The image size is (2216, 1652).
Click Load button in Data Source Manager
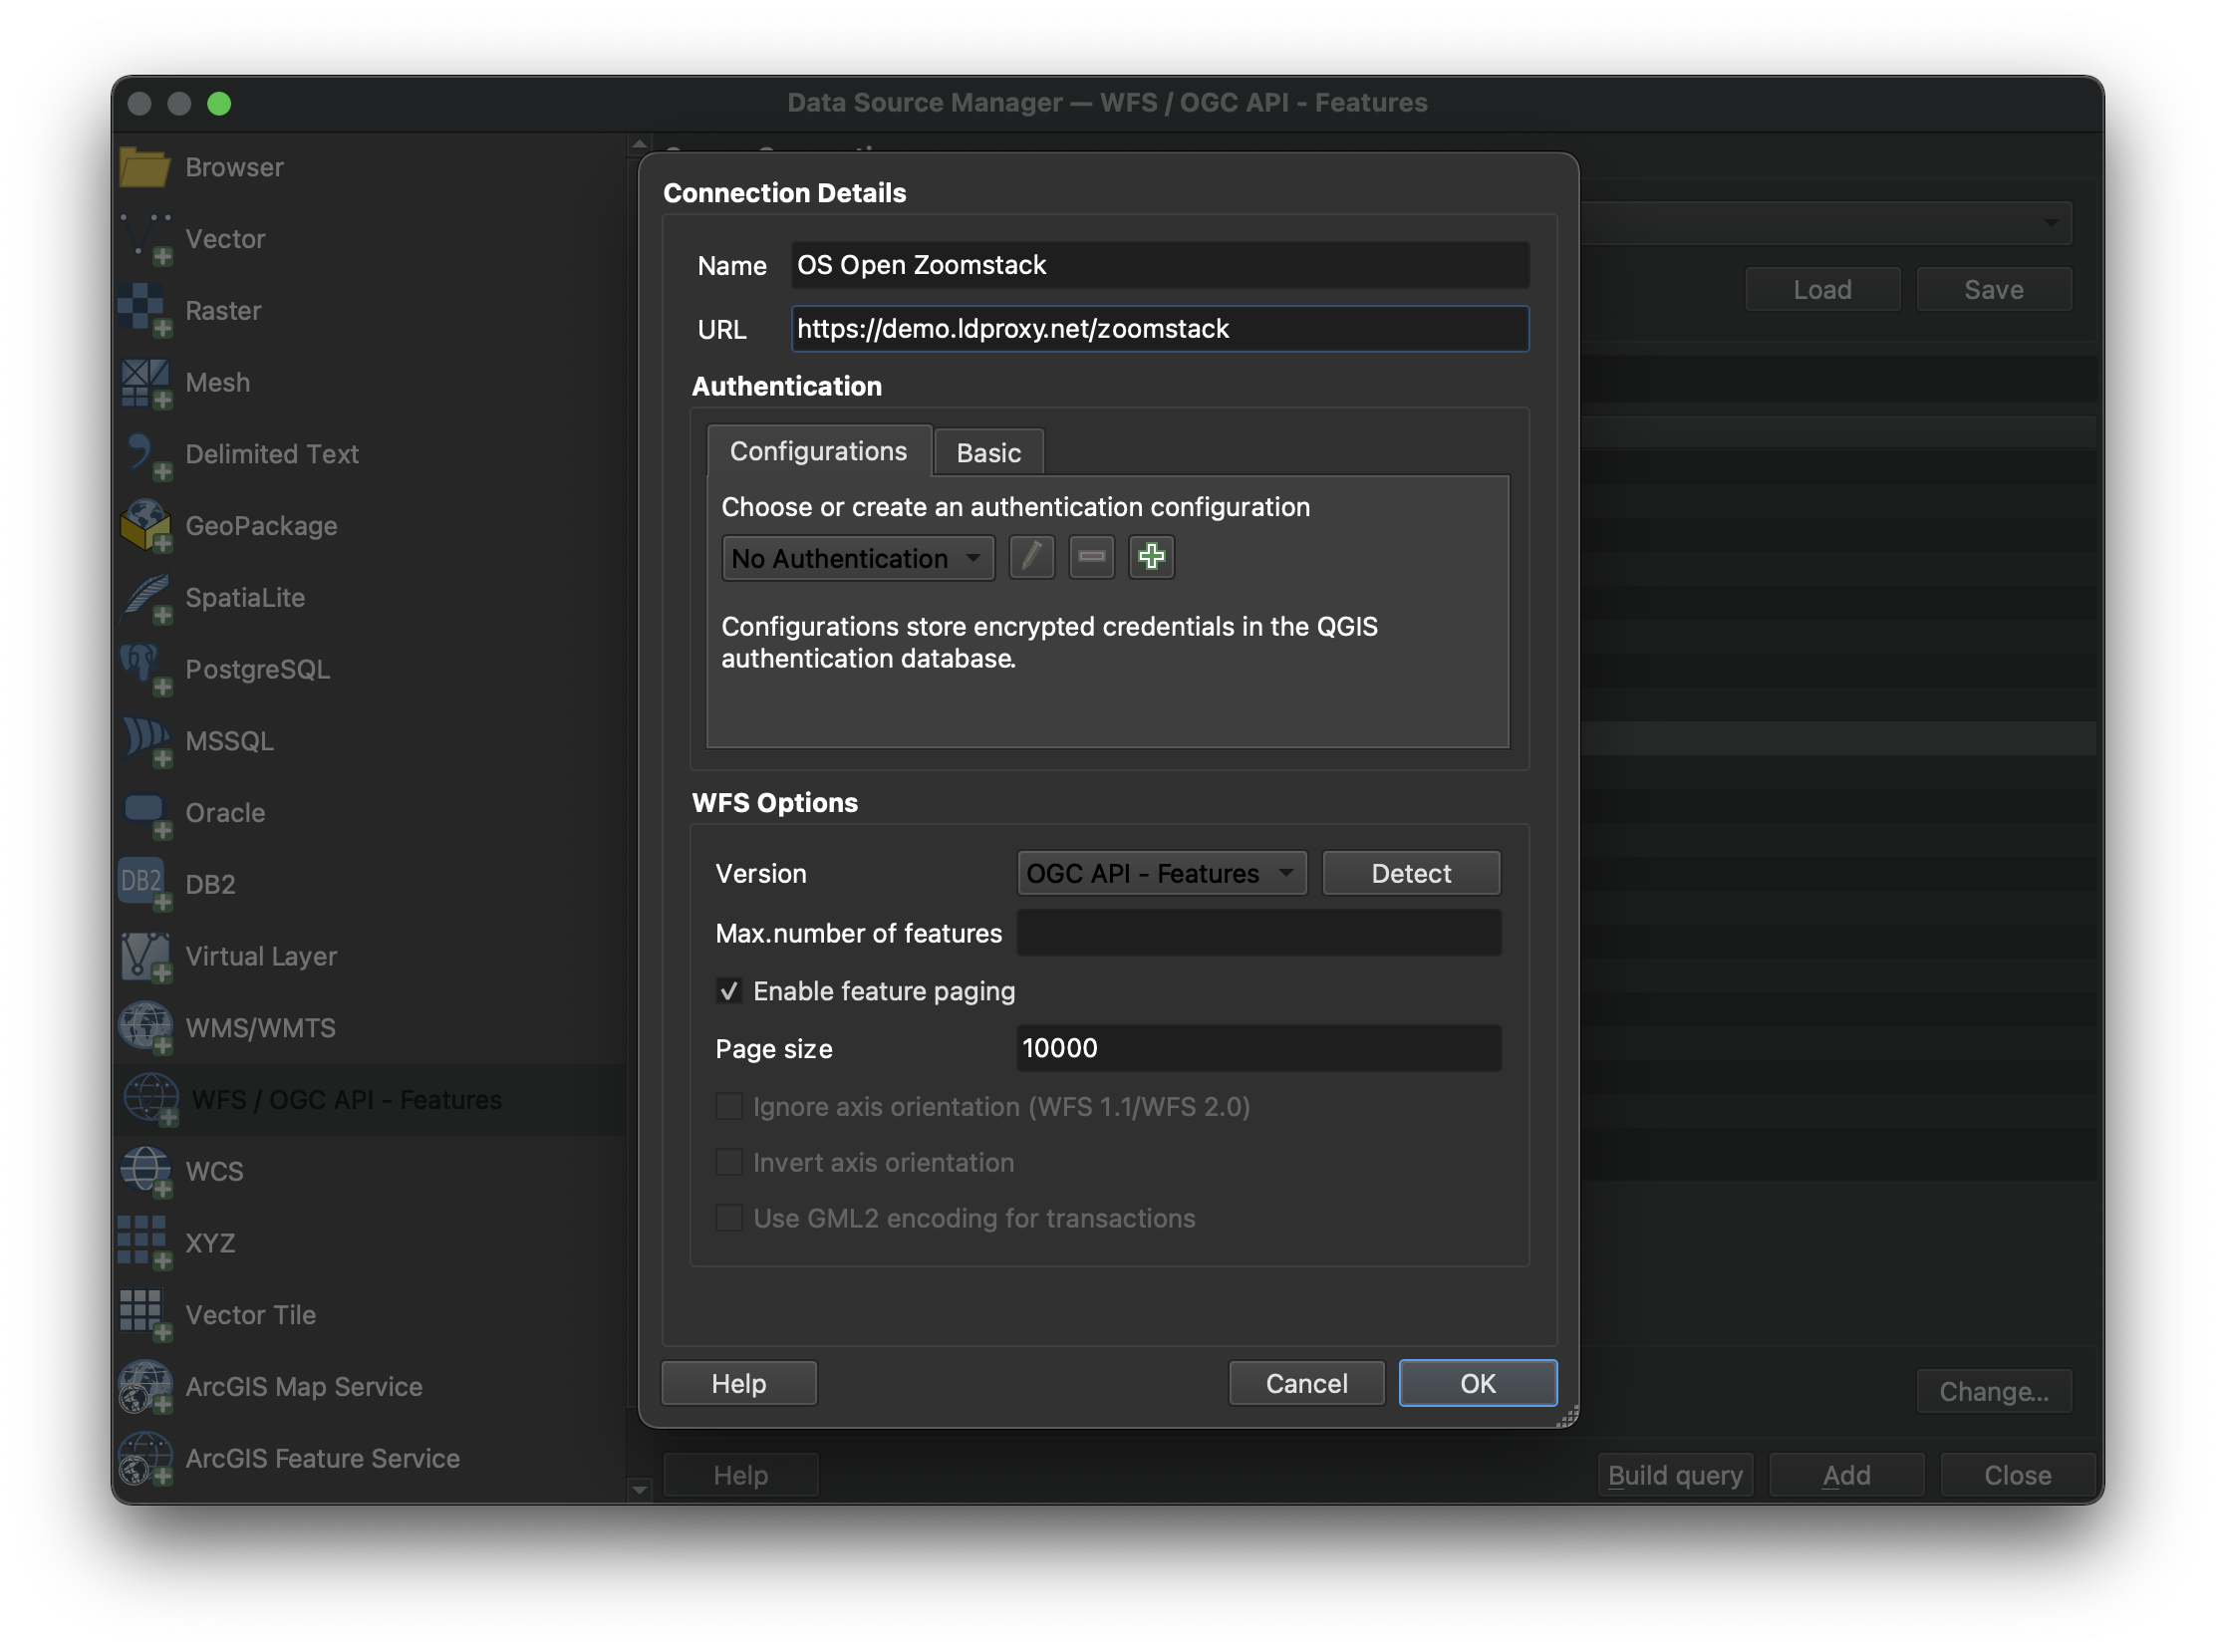click(1823, 290)
